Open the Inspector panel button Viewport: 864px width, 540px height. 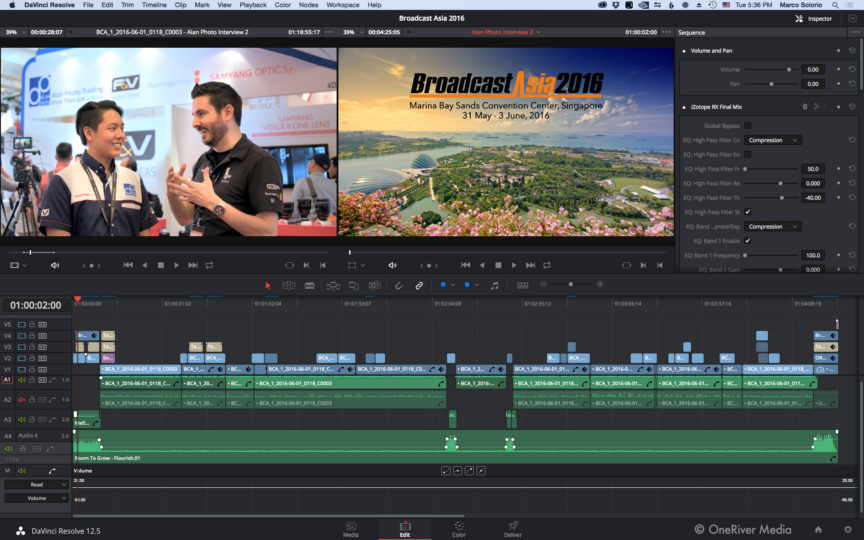pyautogui.click(x=814, y=19)
